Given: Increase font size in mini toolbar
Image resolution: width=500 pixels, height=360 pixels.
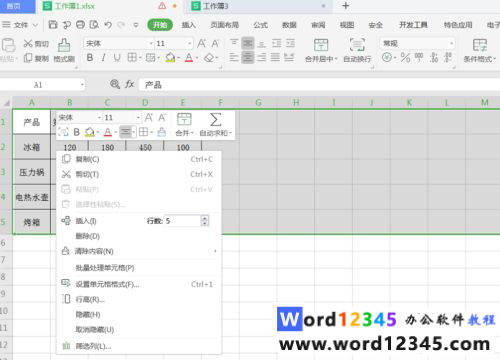Looking at the screenshot, I should (x=149, y=117).
